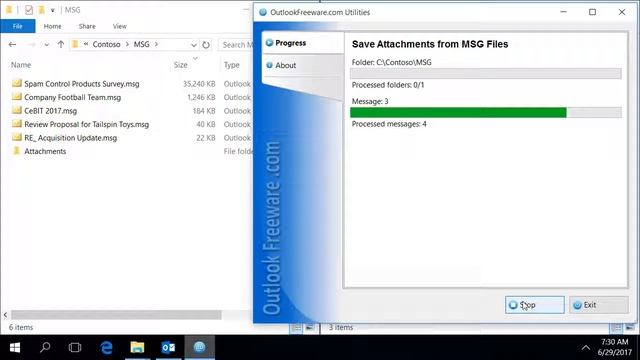Open the View tab in Explorer ribbon
Image resolution: width=640 pixels, height=360 pixels.
point(120,26)
